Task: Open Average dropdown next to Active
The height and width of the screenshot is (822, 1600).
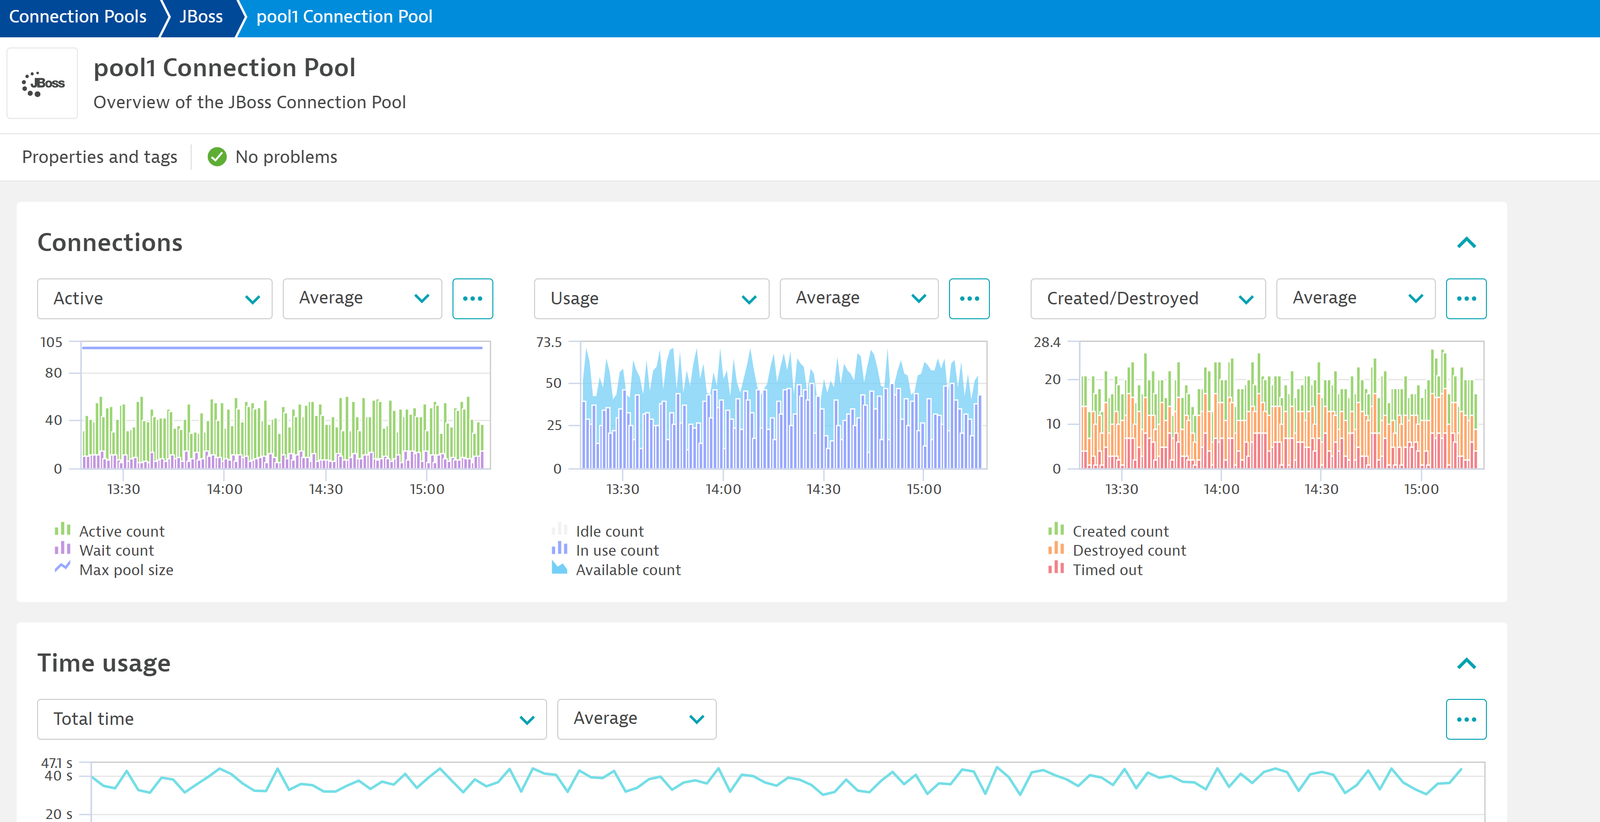Action: click(x=362, y=299)
